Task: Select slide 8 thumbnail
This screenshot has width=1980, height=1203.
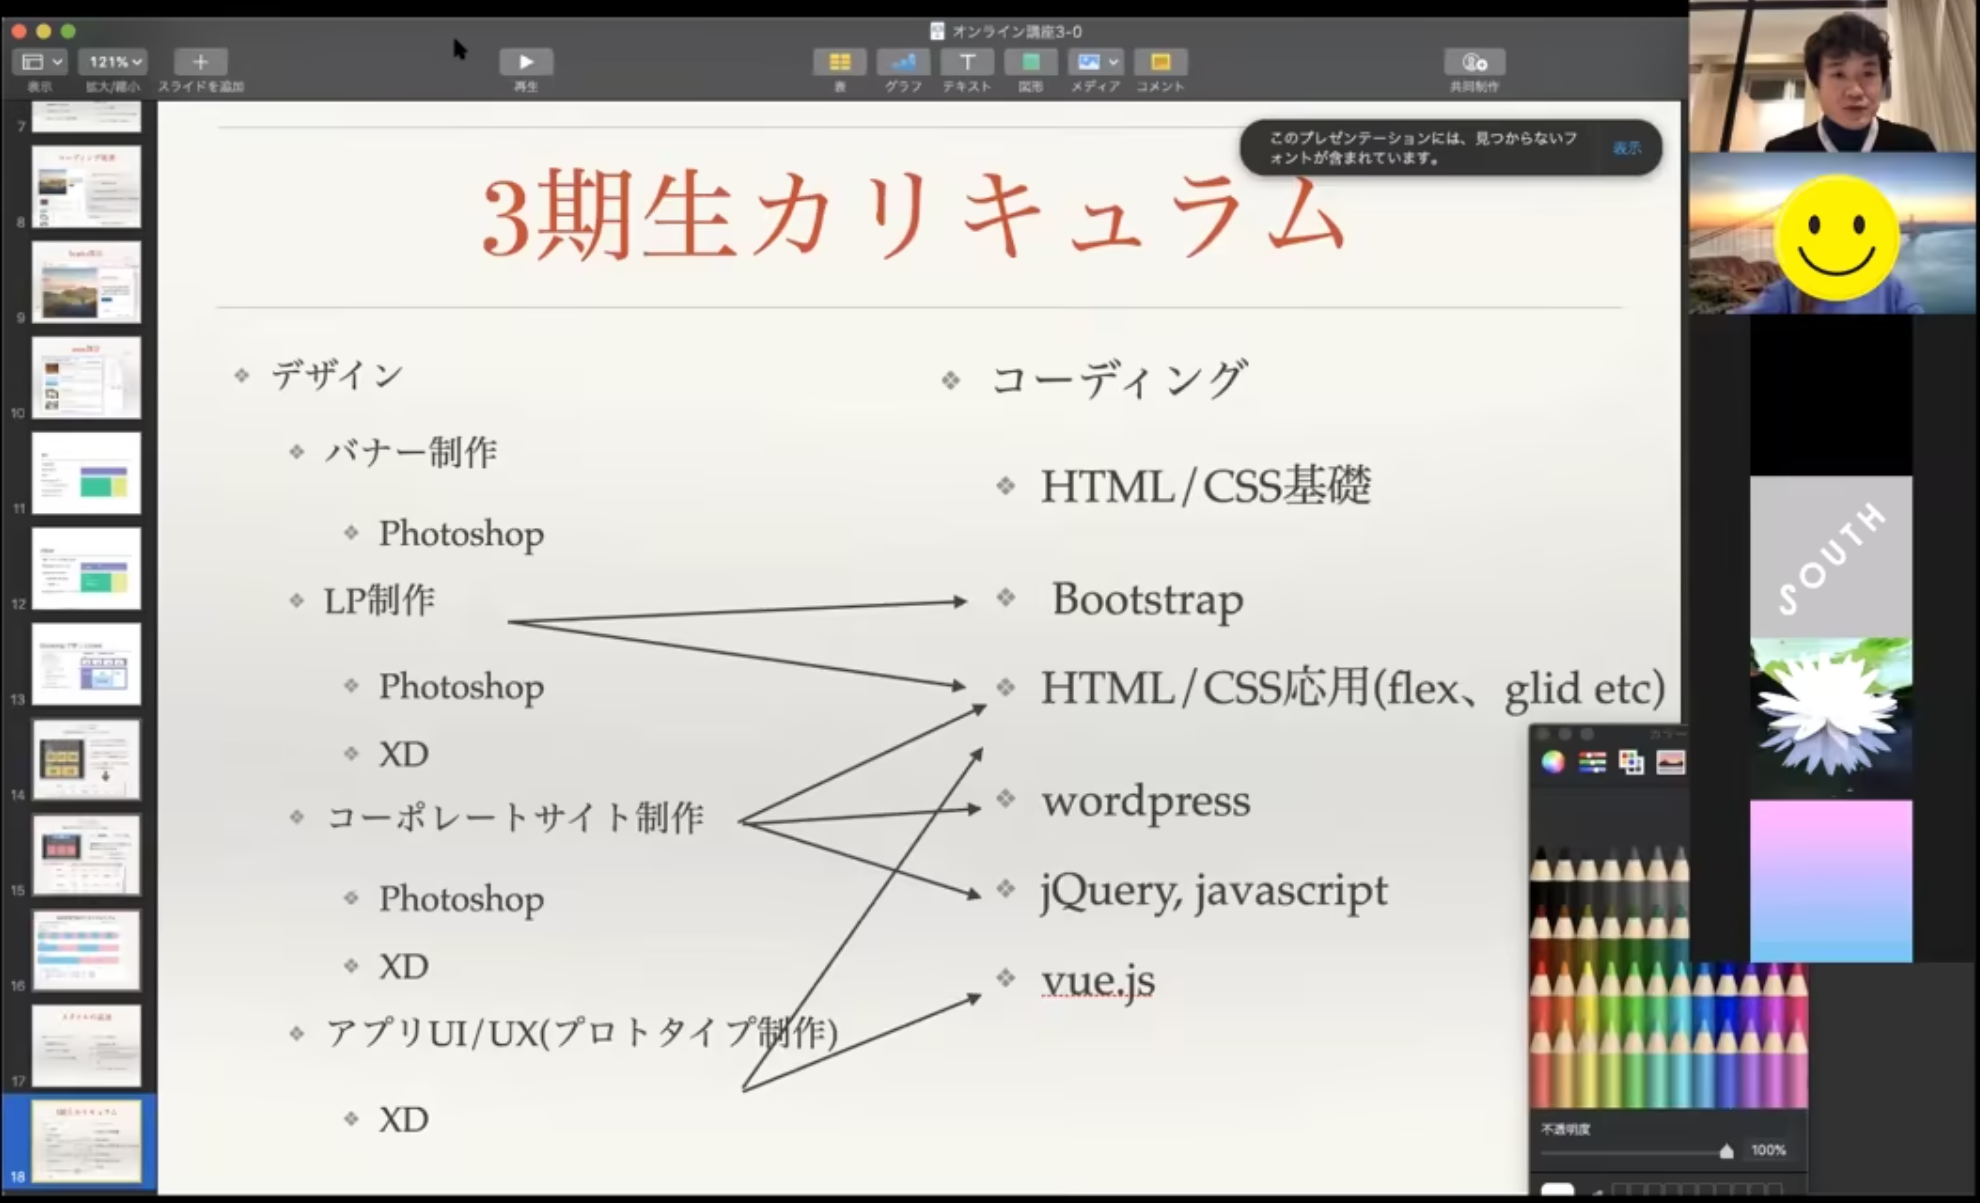Action: [86, 187]
